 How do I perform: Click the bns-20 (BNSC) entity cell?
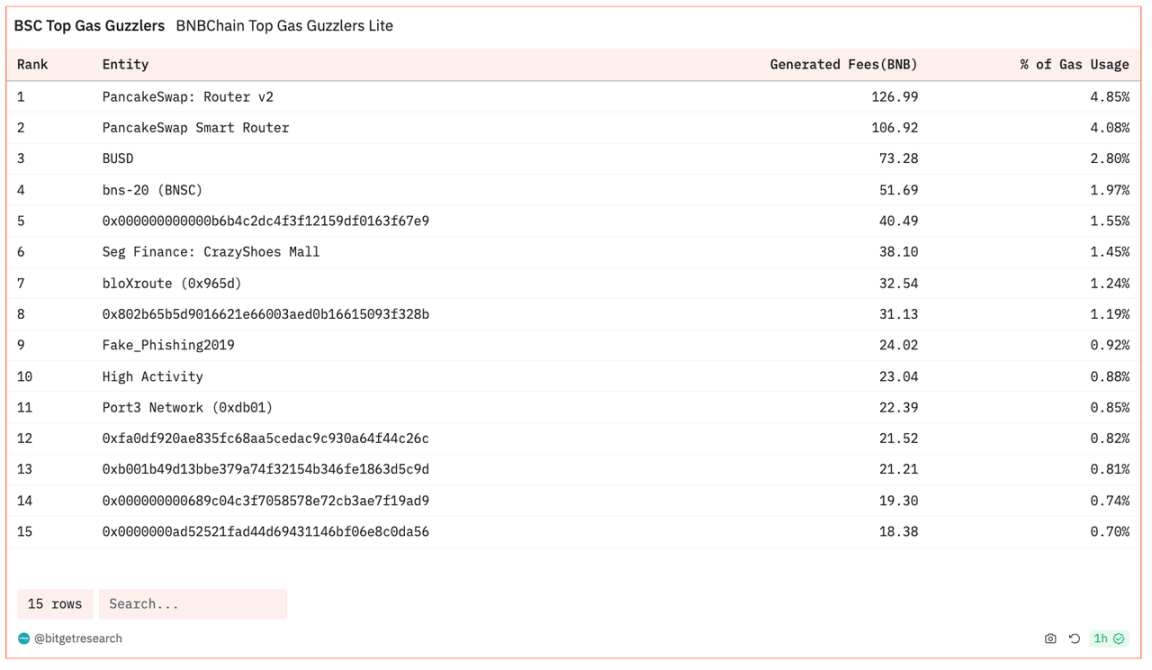pos(152,190)
